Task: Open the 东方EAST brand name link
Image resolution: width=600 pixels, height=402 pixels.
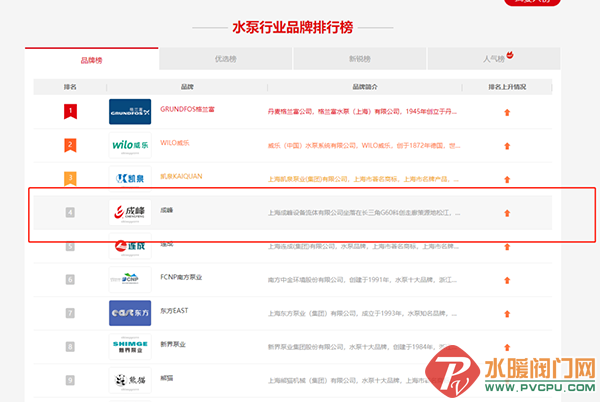Action: pos(174,311)
